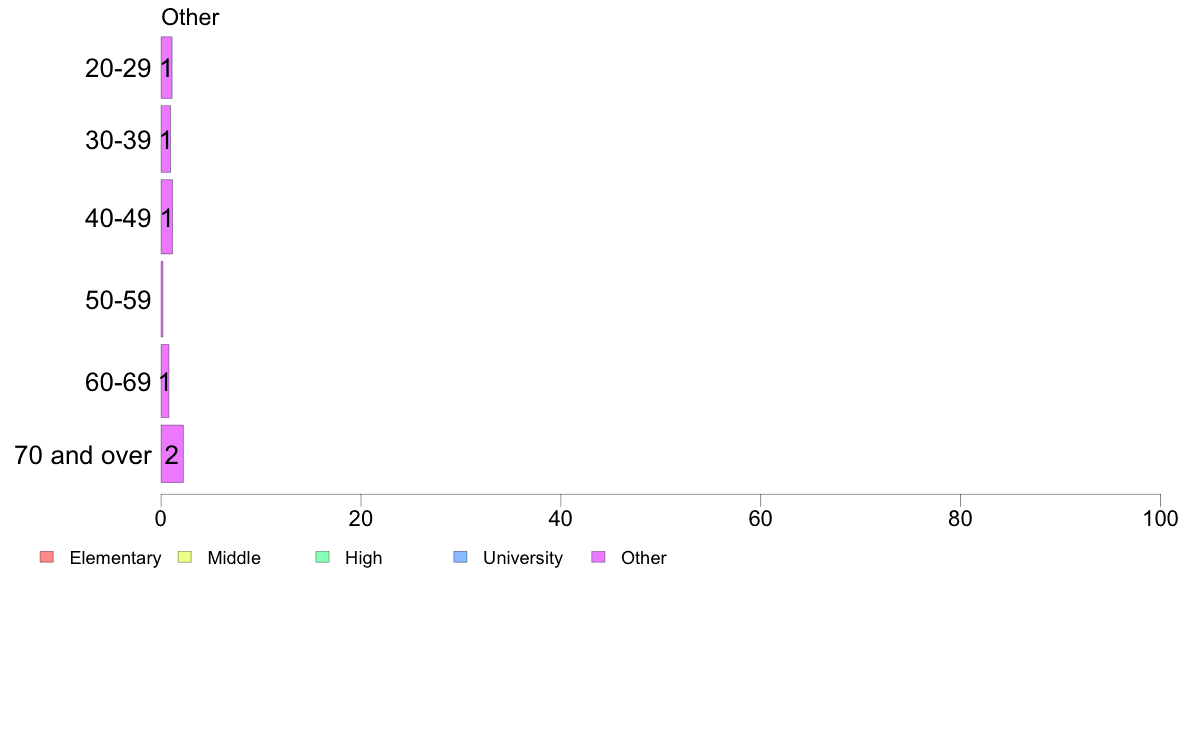The height and width of the screenshot is (736, 1188).
Task: Click the Elementary legend color swatch
Action: tap(47, 557)
